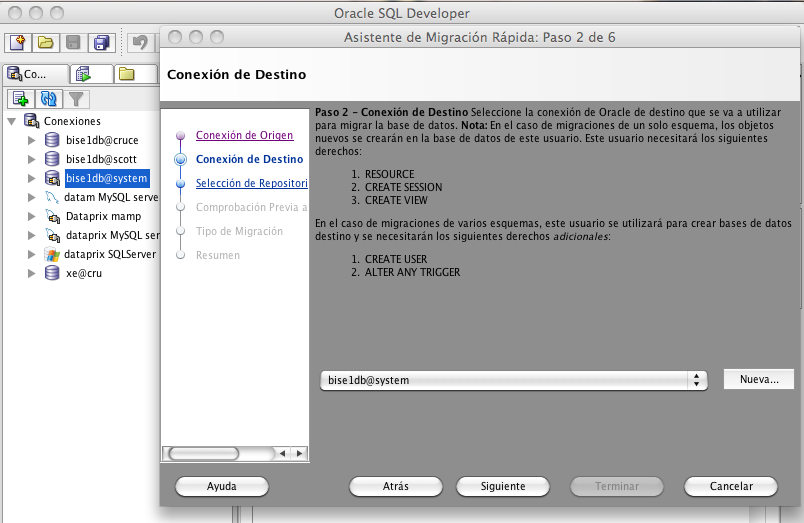Collapse the Conexiones tree node
This screenshot has width=804, height=523.
pos(12,122)
